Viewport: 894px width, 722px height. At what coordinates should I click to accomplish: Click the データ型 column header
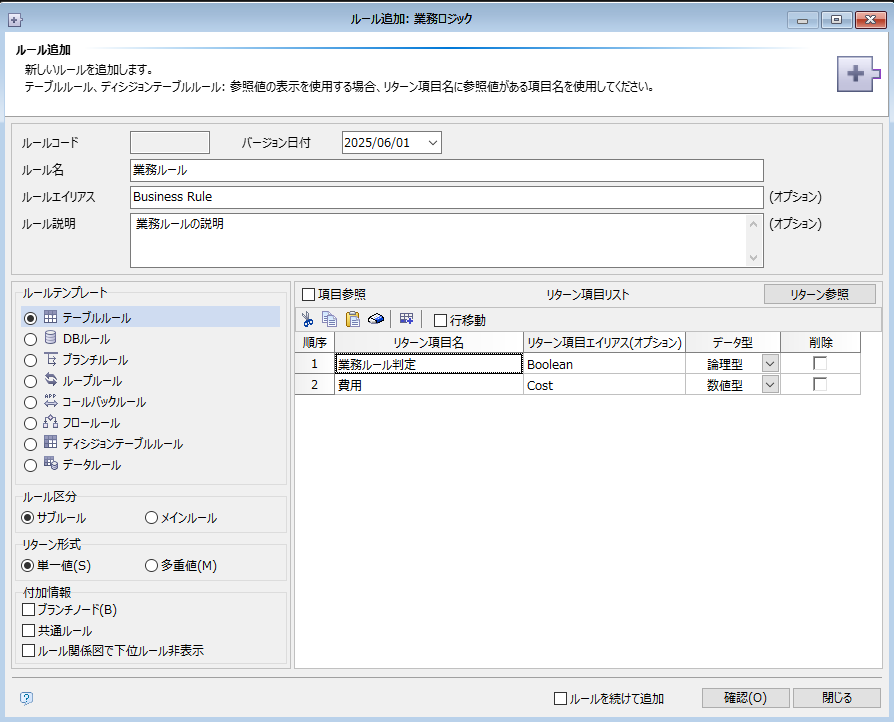pos(733,342)
